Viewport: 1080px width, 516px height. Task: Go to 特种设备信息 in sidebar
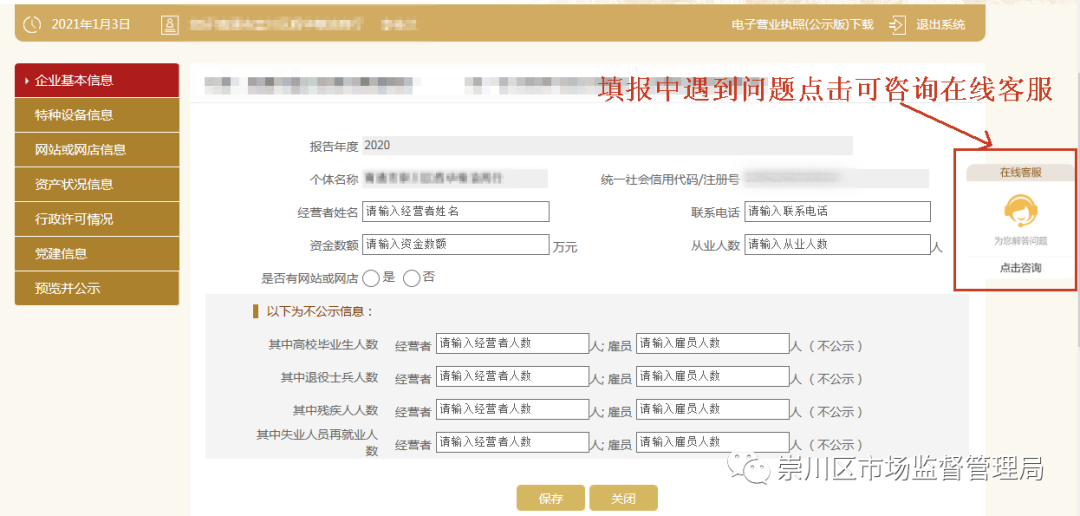[x=97, y=115]
